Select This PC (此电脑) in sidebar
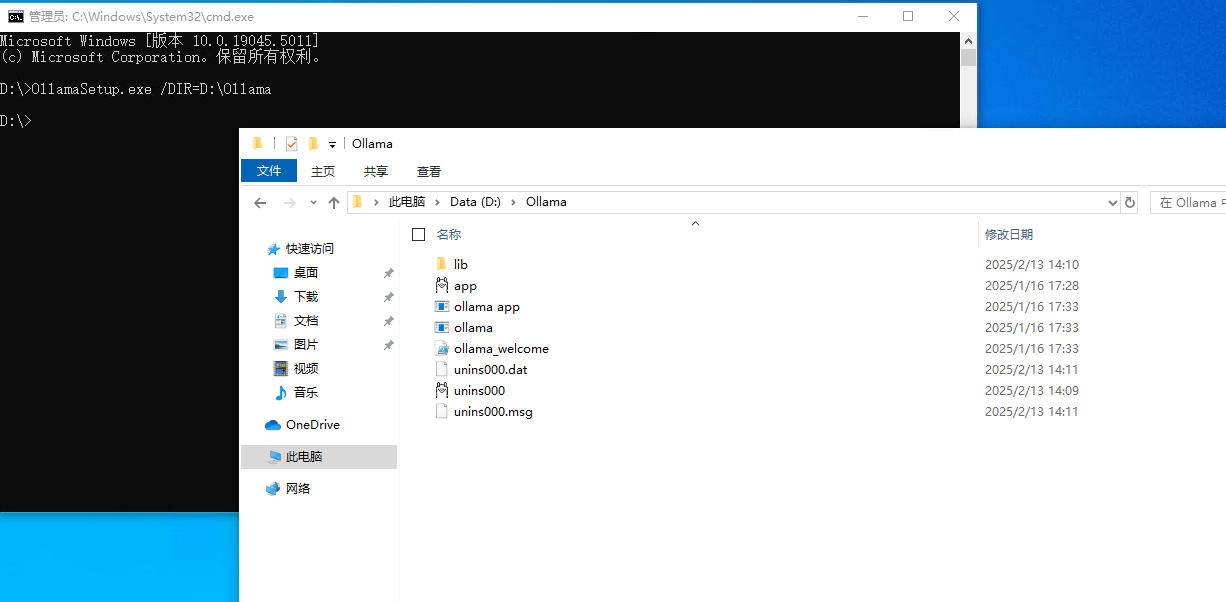Screen dimensions: 1226x602 pos(319,457)
